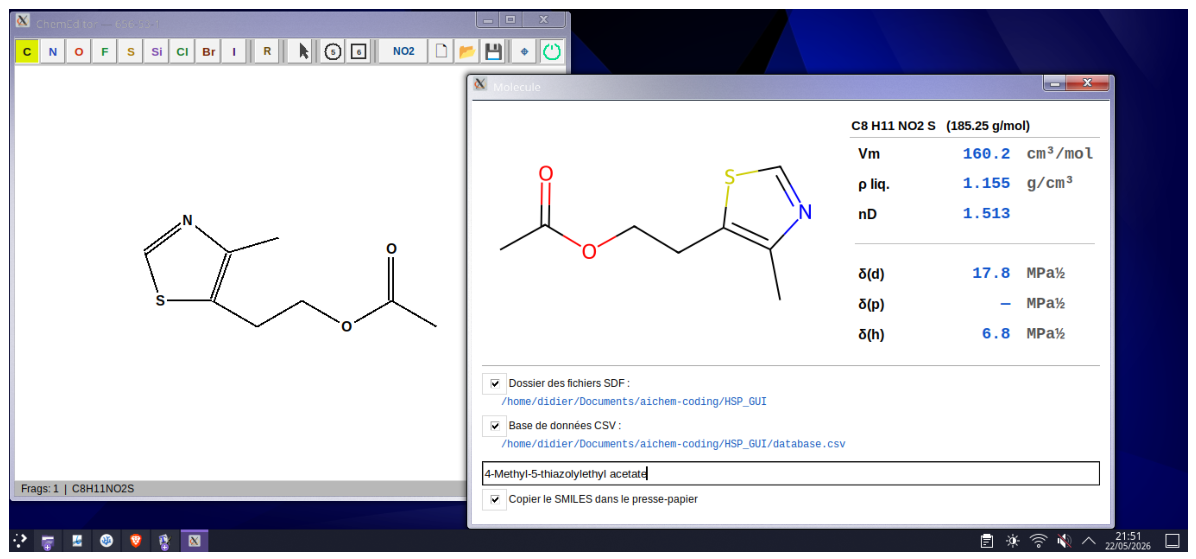Click the ester O atom in editor canvas

pos(346,326)
